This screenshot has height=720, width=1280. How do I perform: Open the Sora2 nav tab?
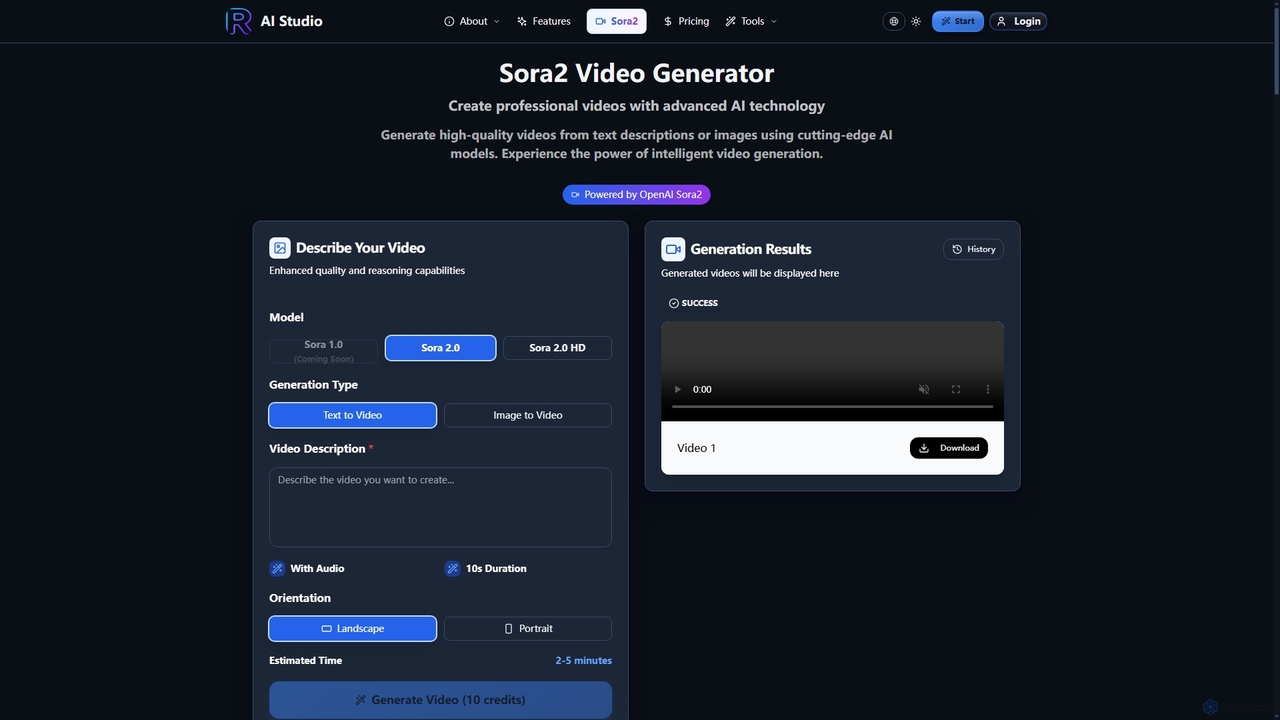click(616, 21)
